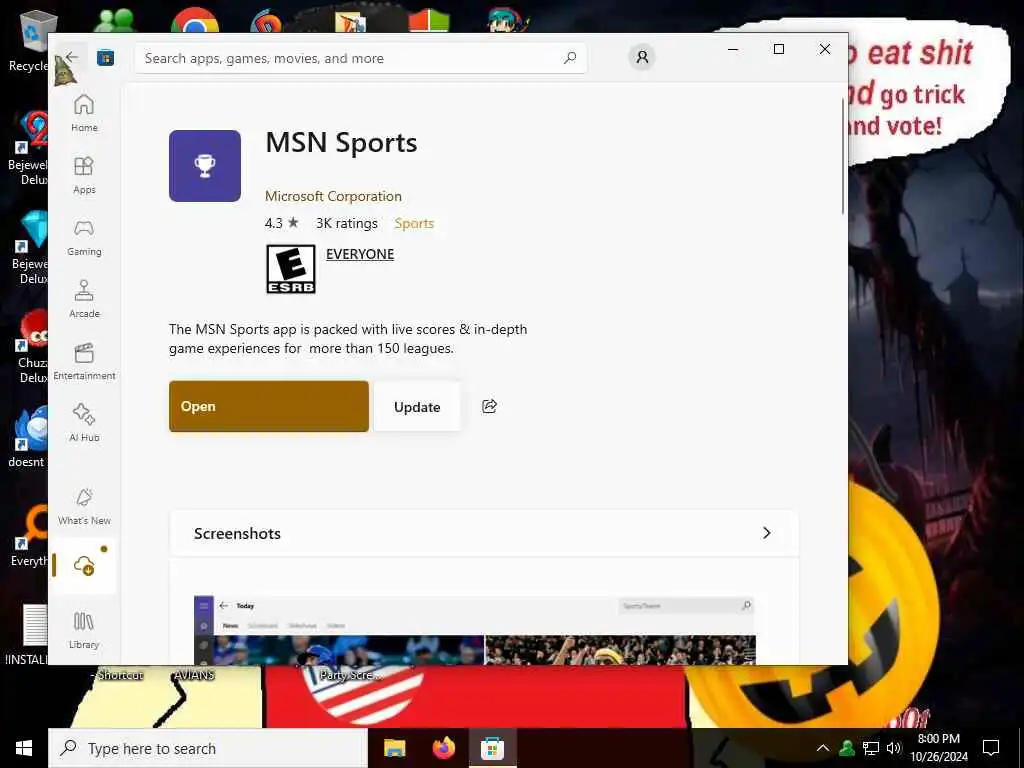Select the doesnt desktop shortcut
Viewport: 1024px width, 768px height.
point(27,438)
